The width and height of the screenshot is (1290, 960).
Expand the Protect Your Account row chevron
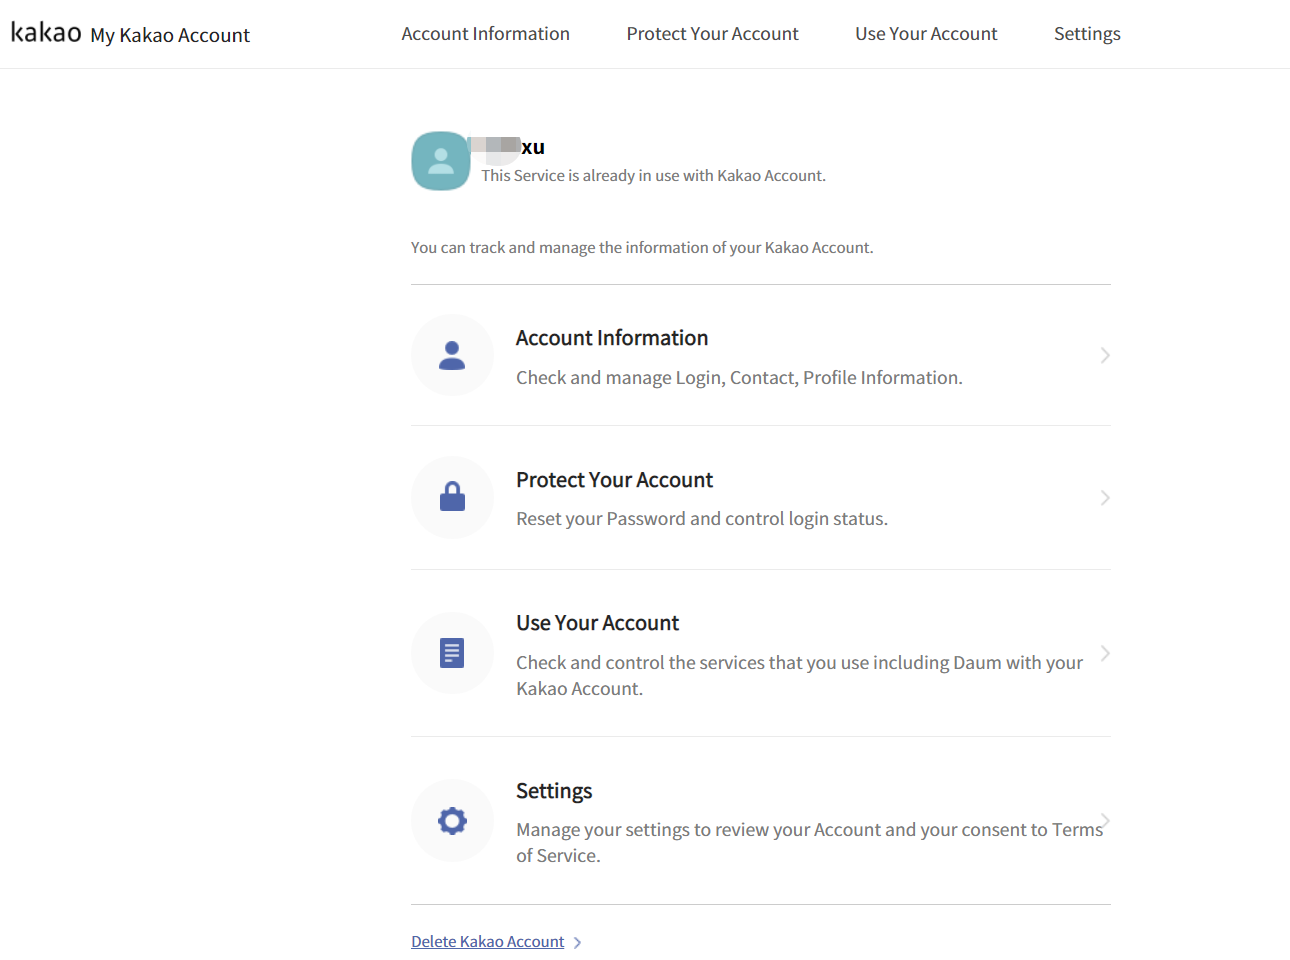(1105, 497)
